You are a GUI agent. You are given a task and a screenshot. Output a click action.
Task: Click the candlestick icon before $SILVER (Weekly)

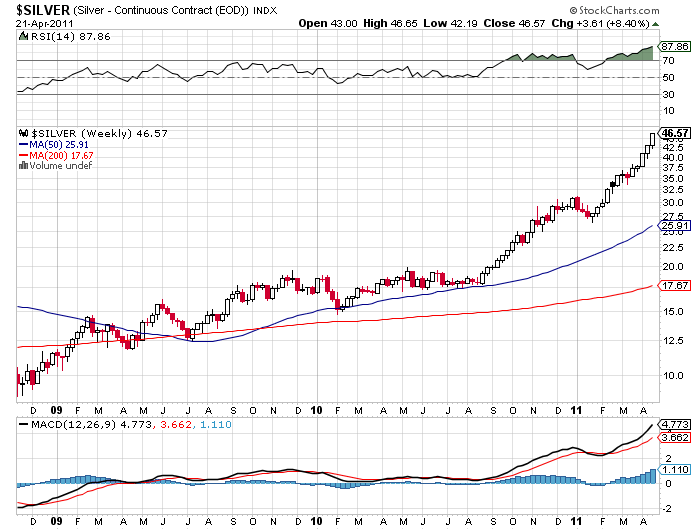click(x=23, y=133)
